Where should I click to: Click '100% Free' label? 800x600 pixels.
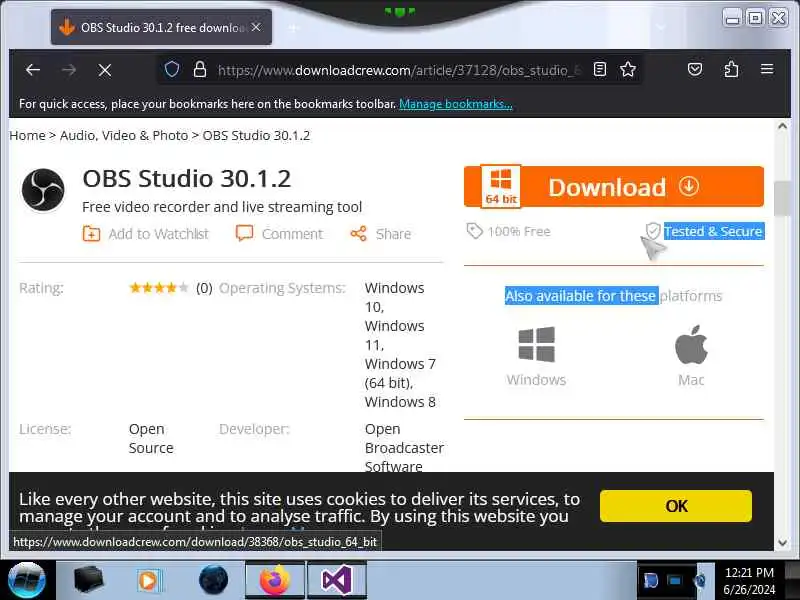click(x=519, y=232)
